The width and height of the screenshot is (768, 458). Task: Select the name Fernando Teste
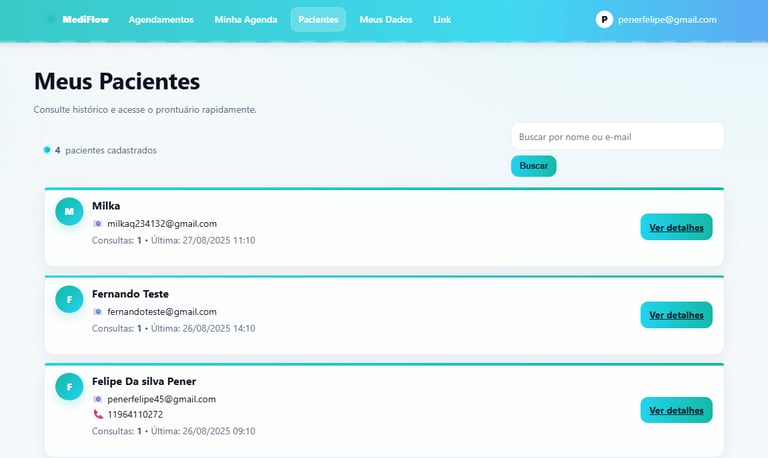130,294
